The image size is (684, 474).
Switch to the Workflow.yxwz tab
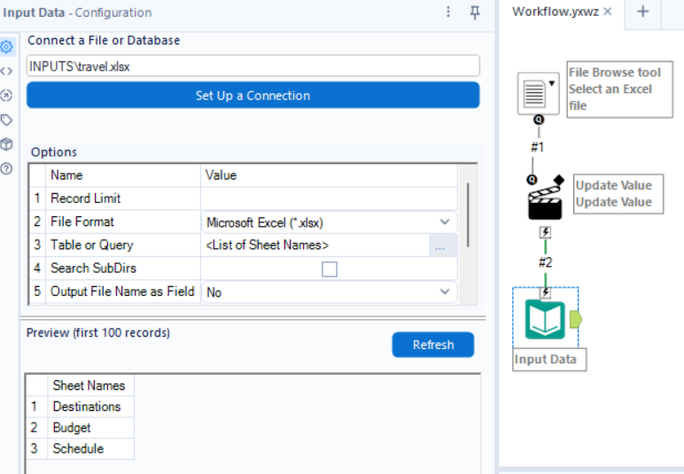(555, 12)
